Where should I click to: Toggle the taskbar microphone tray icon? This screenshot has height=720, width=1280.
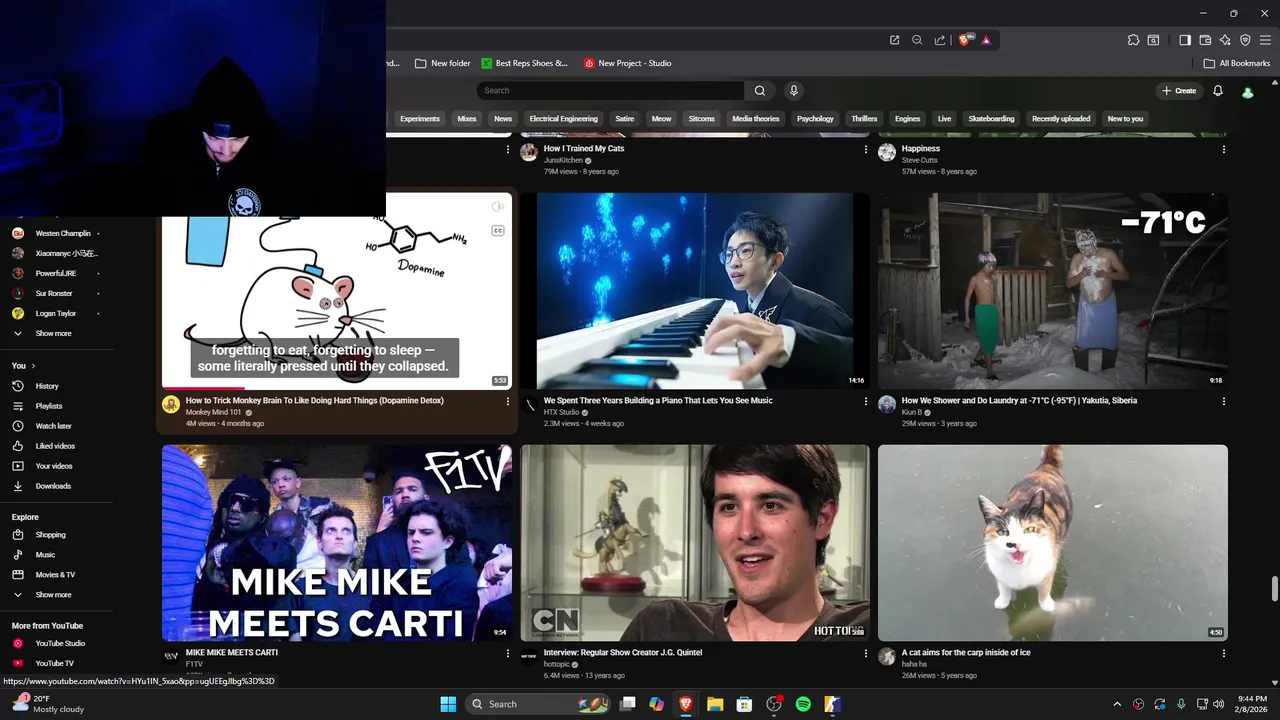point(1181,704)
